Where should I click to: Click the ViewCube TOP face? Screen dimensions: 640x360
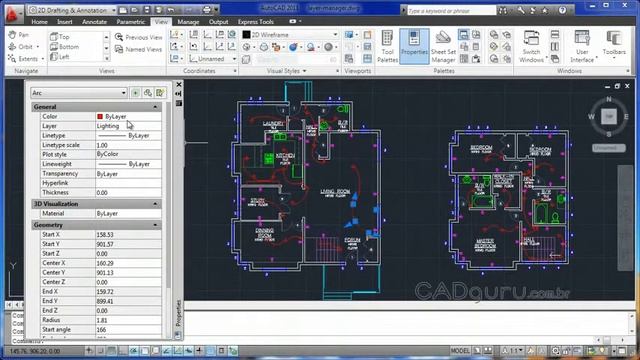click(x=609, y=117)
